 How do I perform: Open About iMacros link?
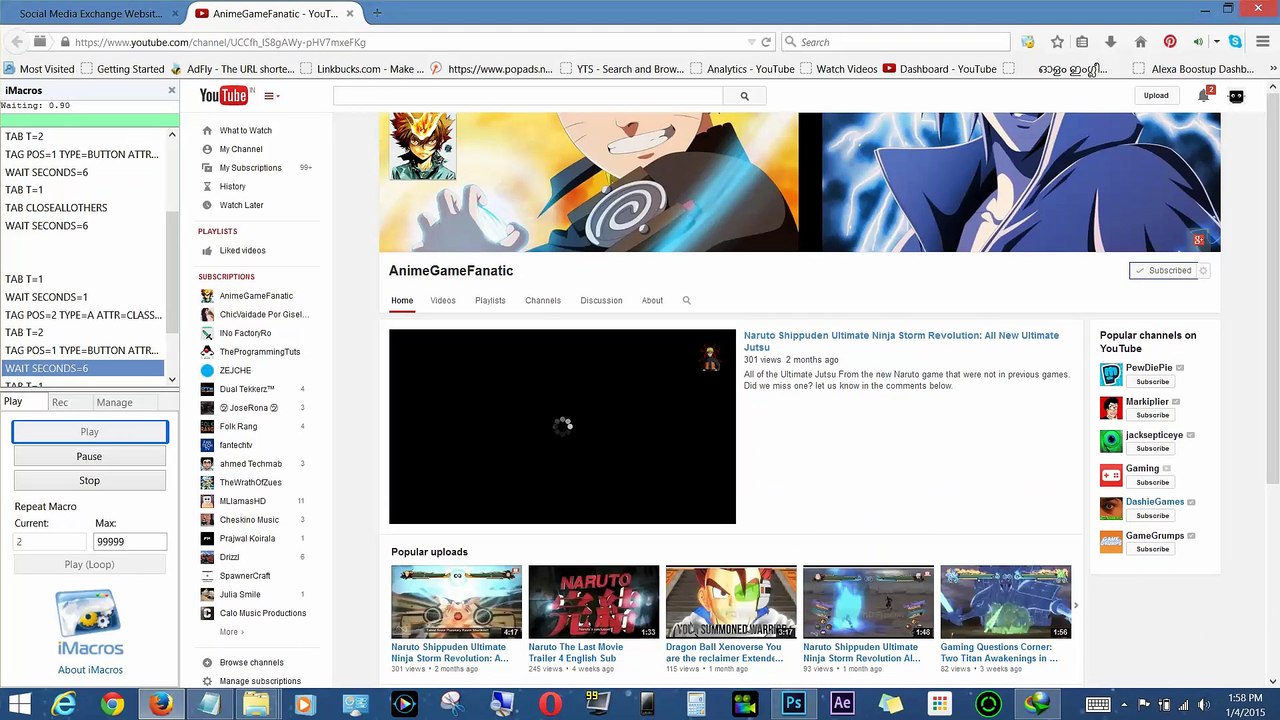(x=90, y=670)
